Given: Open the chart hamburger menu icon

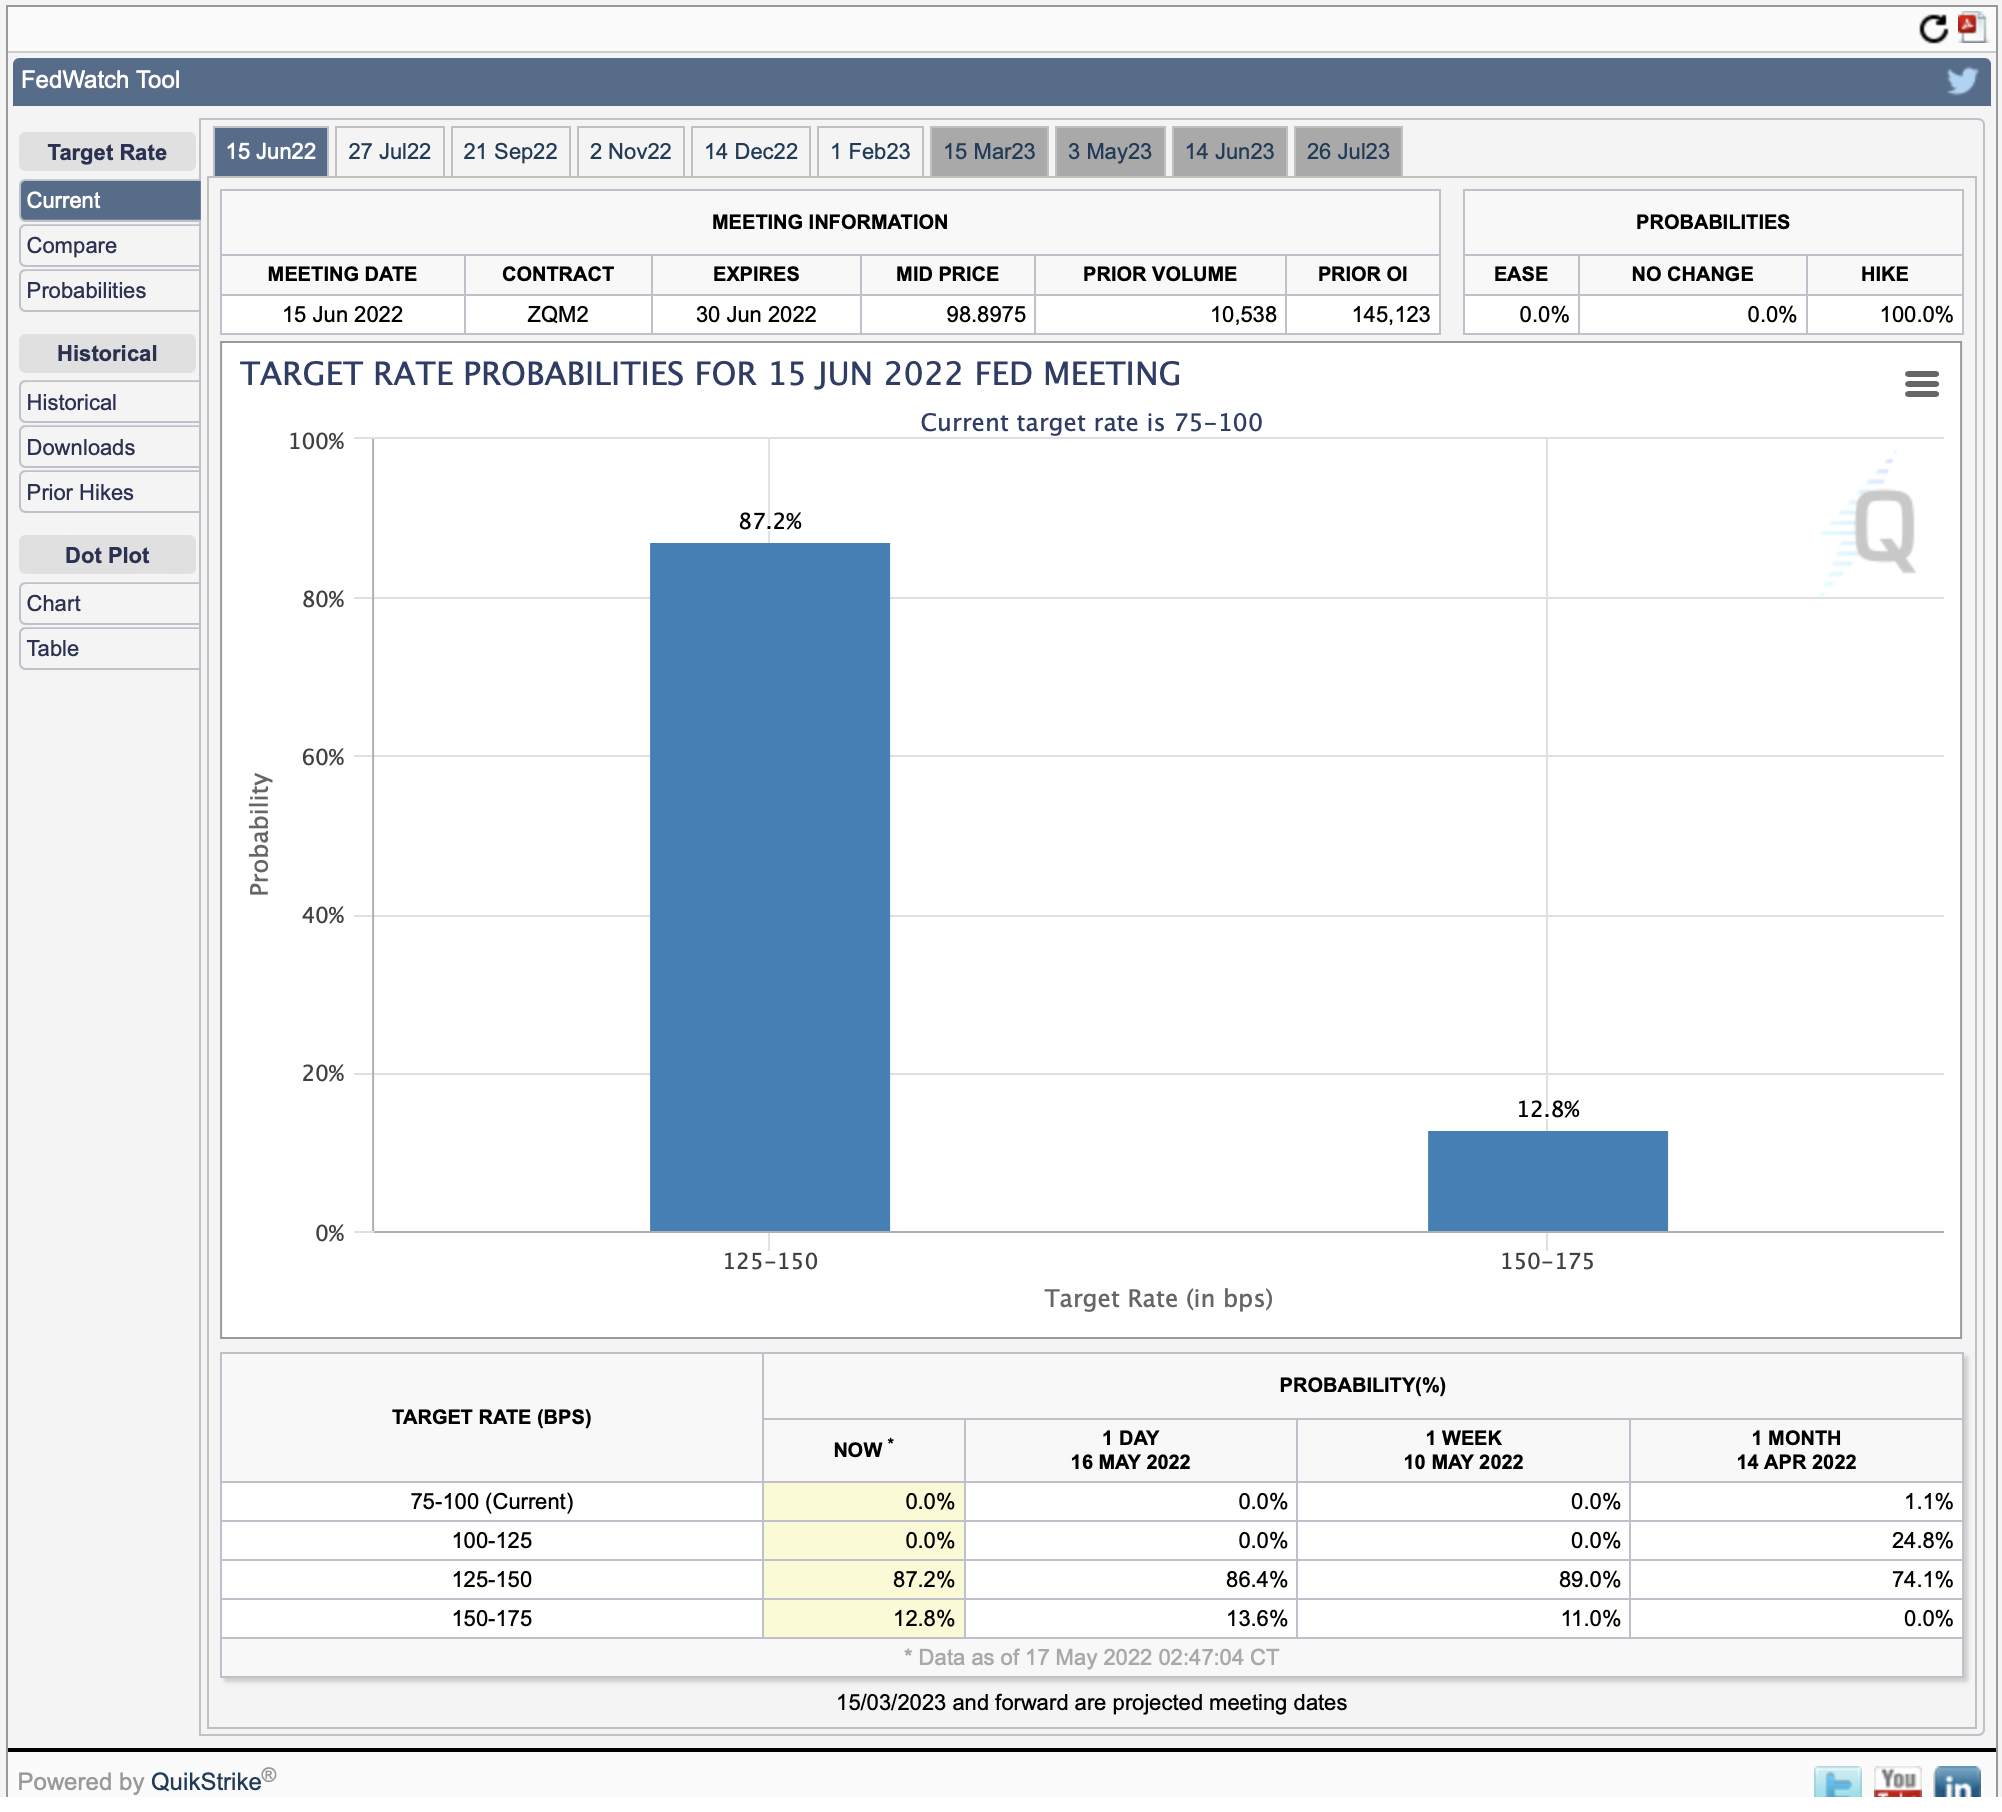Looking at the screenshot, I should 1921,384.
